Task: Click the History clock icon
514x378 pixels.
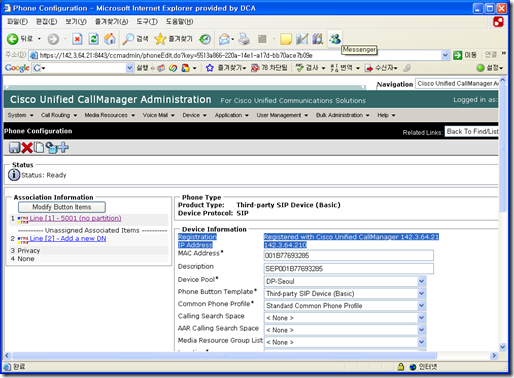Action: point(205,39)
